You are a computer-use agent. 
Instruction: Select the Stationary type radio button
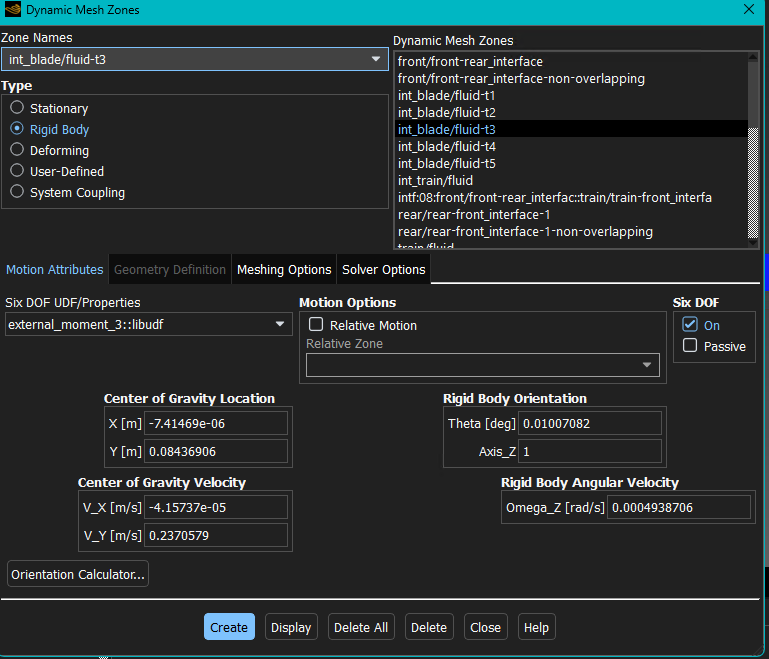tap(17, 108)
